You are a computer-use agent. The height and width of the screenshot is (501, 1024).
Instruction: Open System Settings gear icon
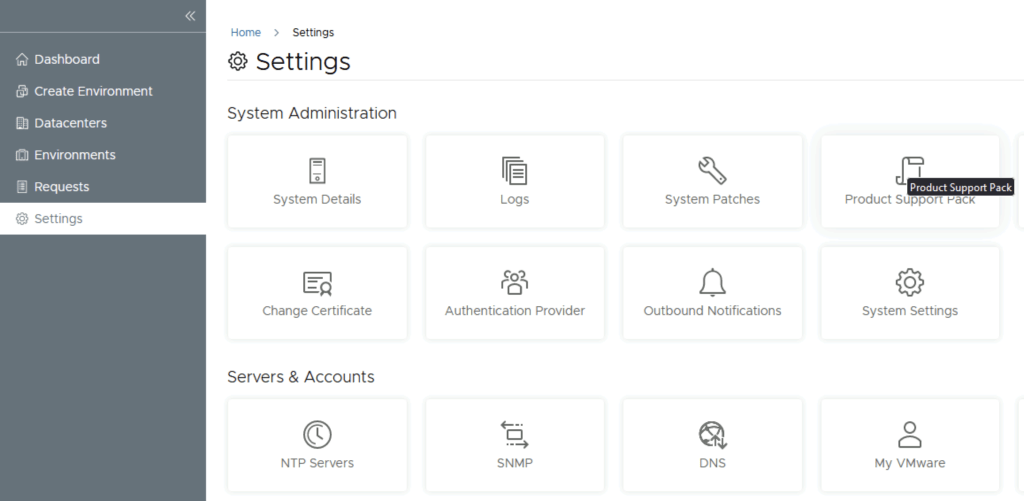909,282
